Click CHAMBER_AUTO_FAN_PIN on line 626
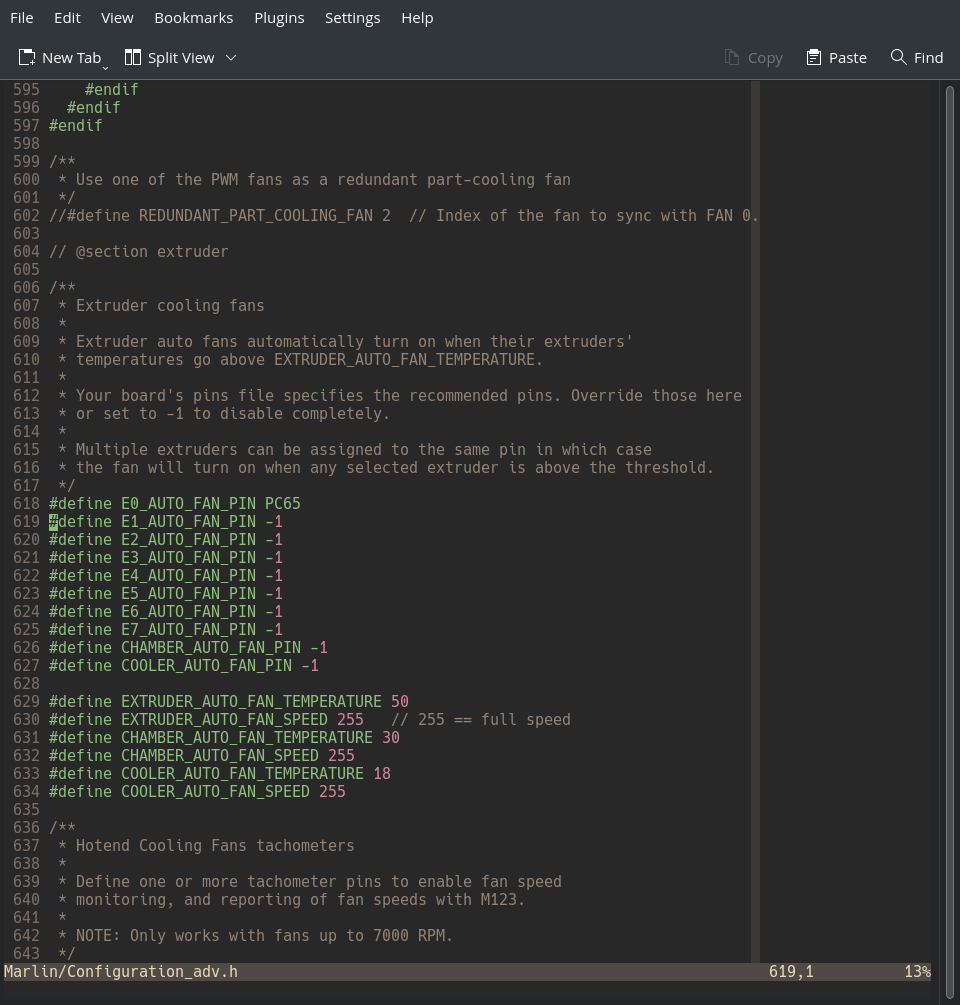 [x=210, y=648]
